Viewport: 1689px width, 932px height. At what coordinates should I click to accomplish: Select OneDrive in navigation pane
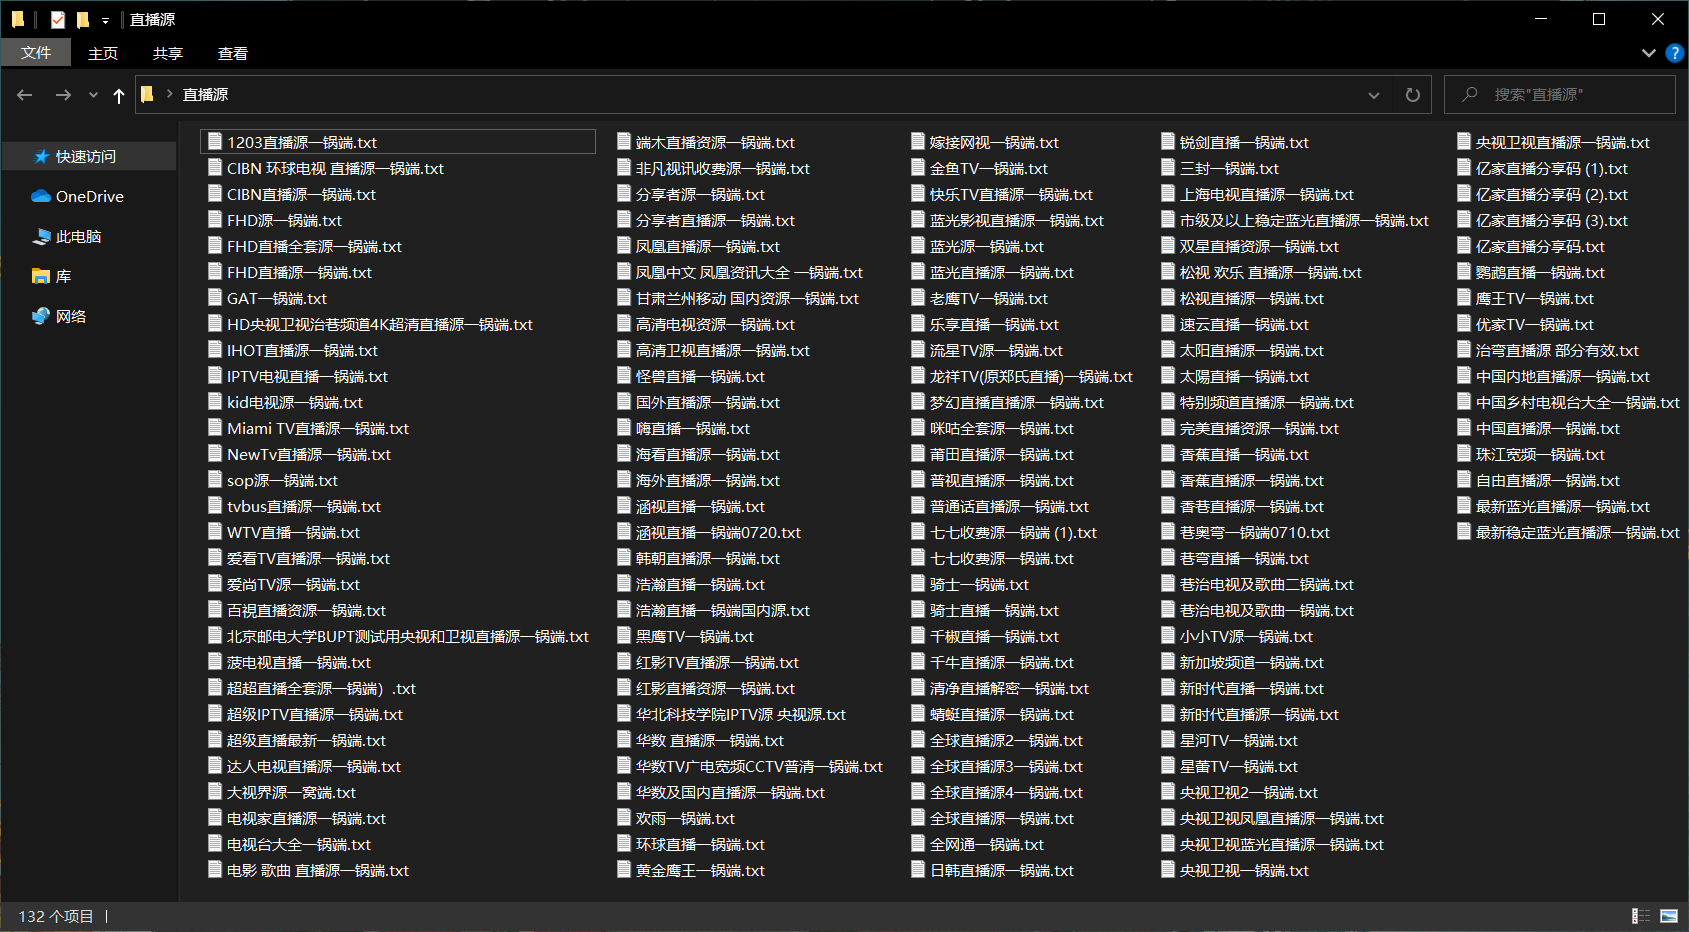point(89,196)
